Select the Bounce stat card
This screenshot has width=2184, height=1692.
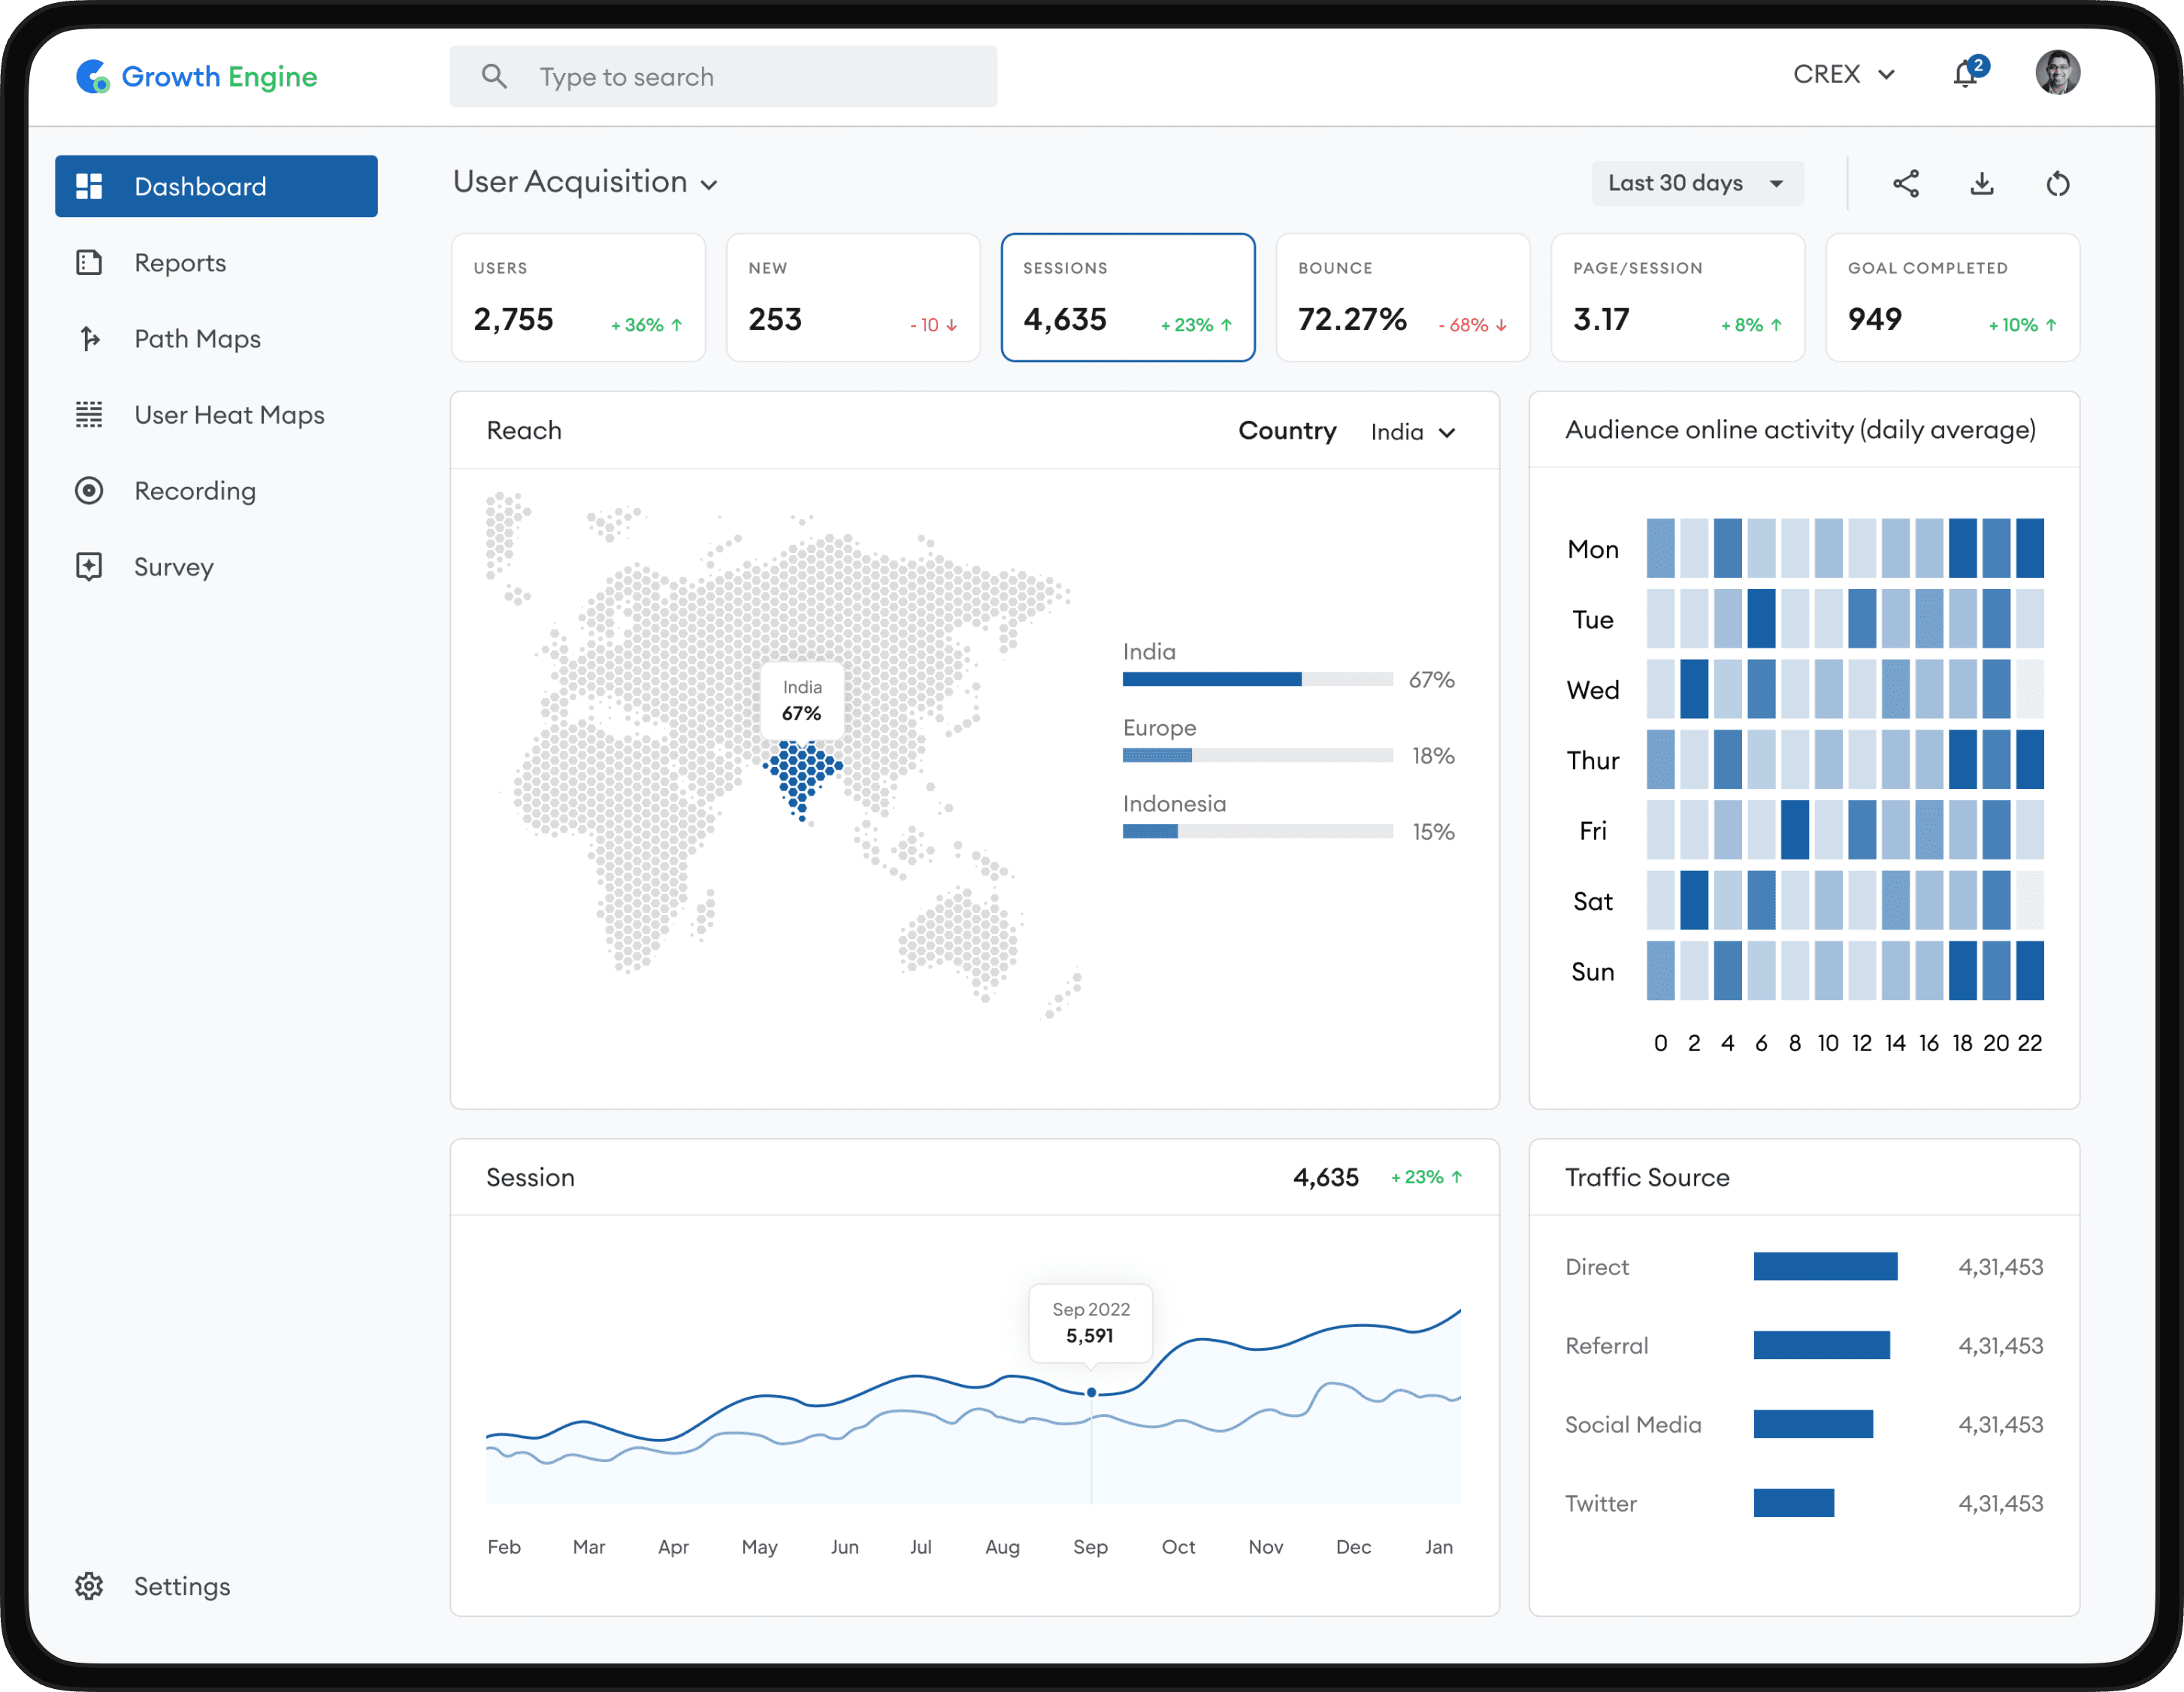click(1402, 297)
